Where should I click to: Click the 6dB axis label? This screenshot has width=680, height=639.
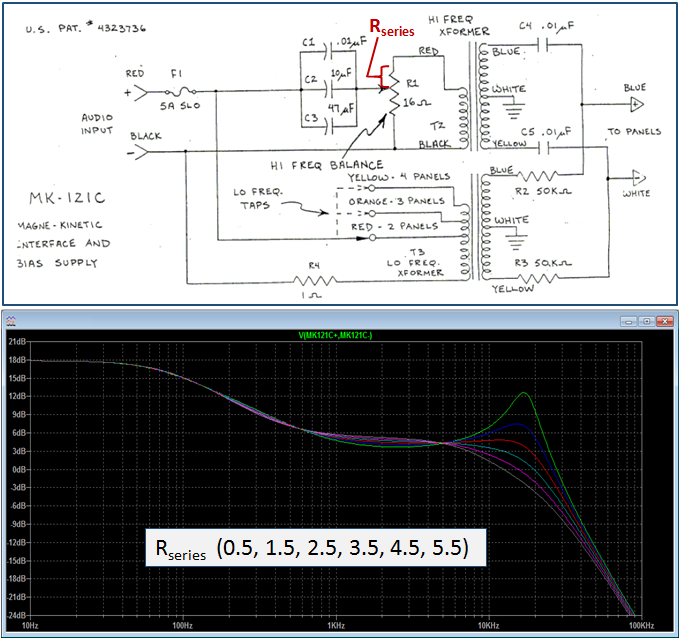(x=19, y=433)
